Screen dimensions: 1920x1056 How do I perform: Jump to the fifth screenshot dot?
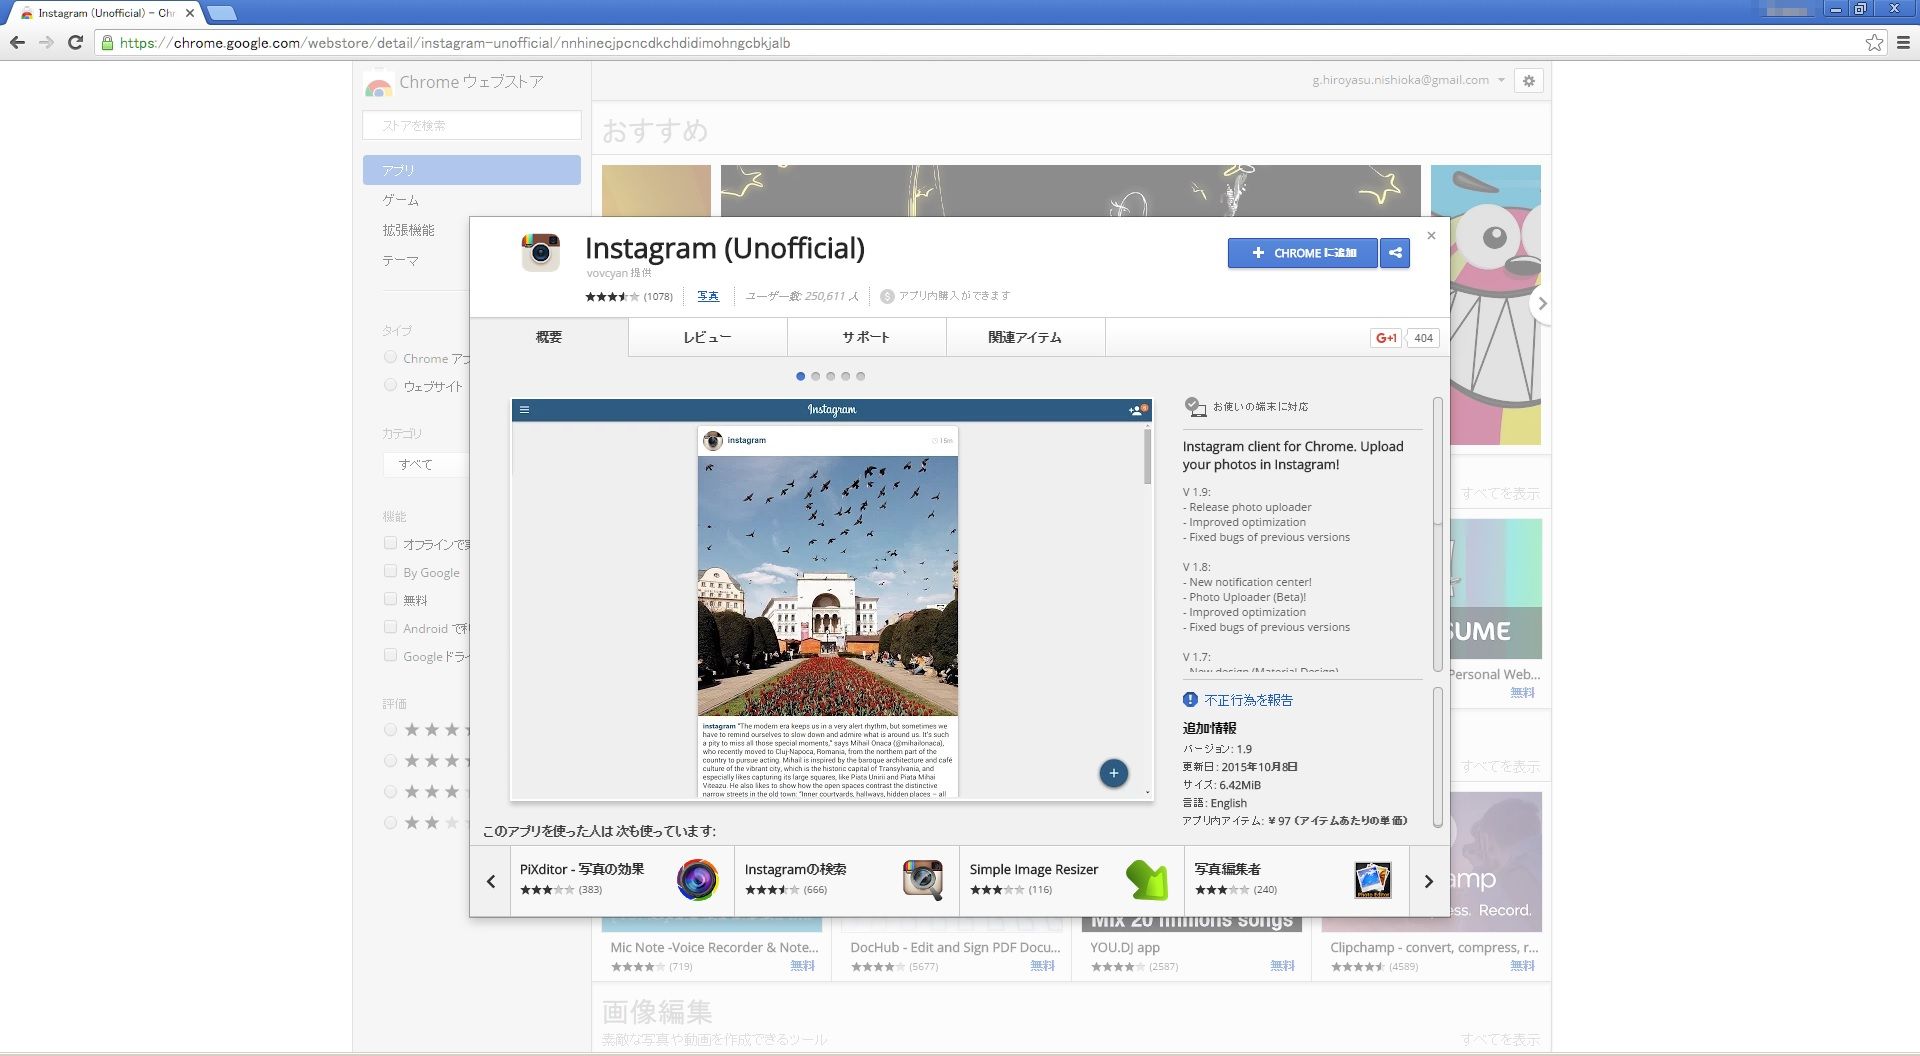[861, 376]
